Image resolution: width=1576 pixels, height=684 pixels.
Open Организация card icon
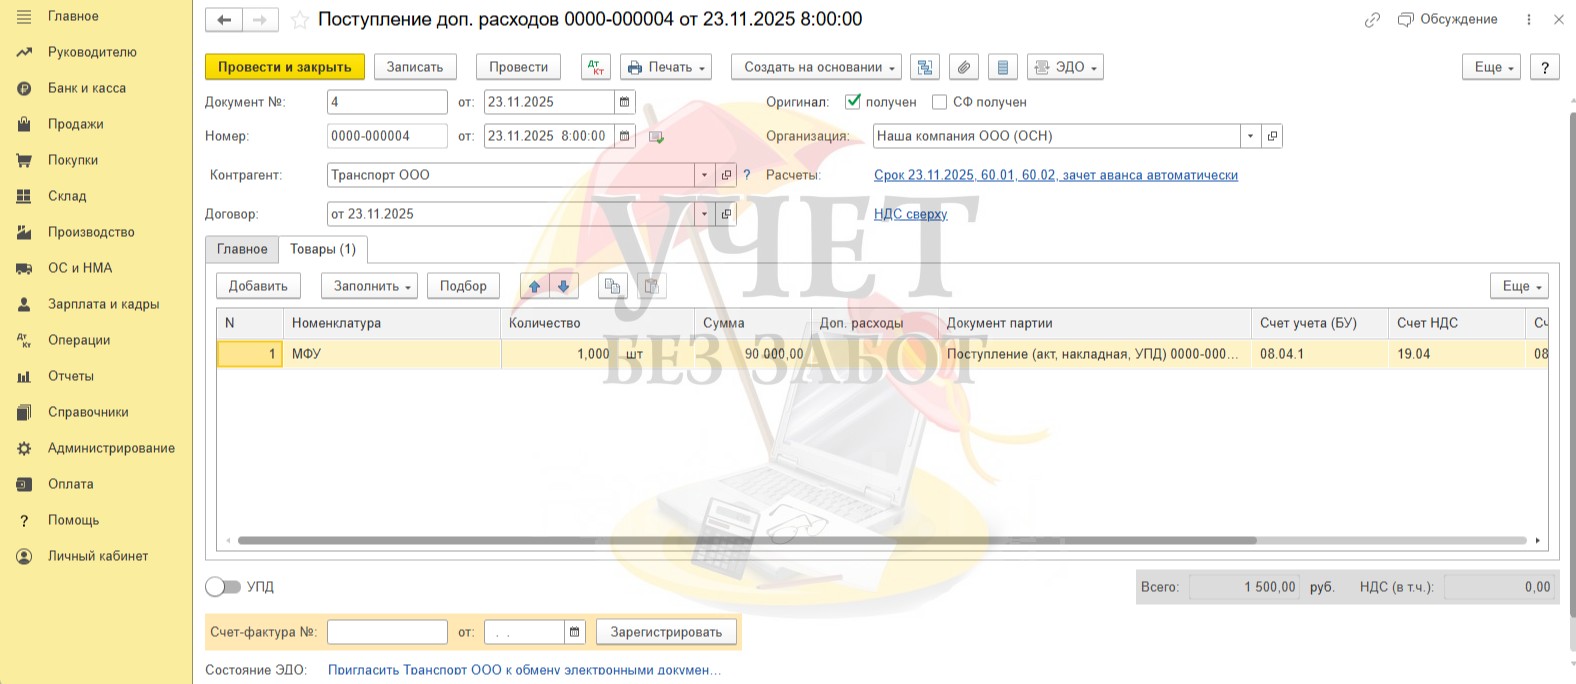click(x=1272, y=136)
